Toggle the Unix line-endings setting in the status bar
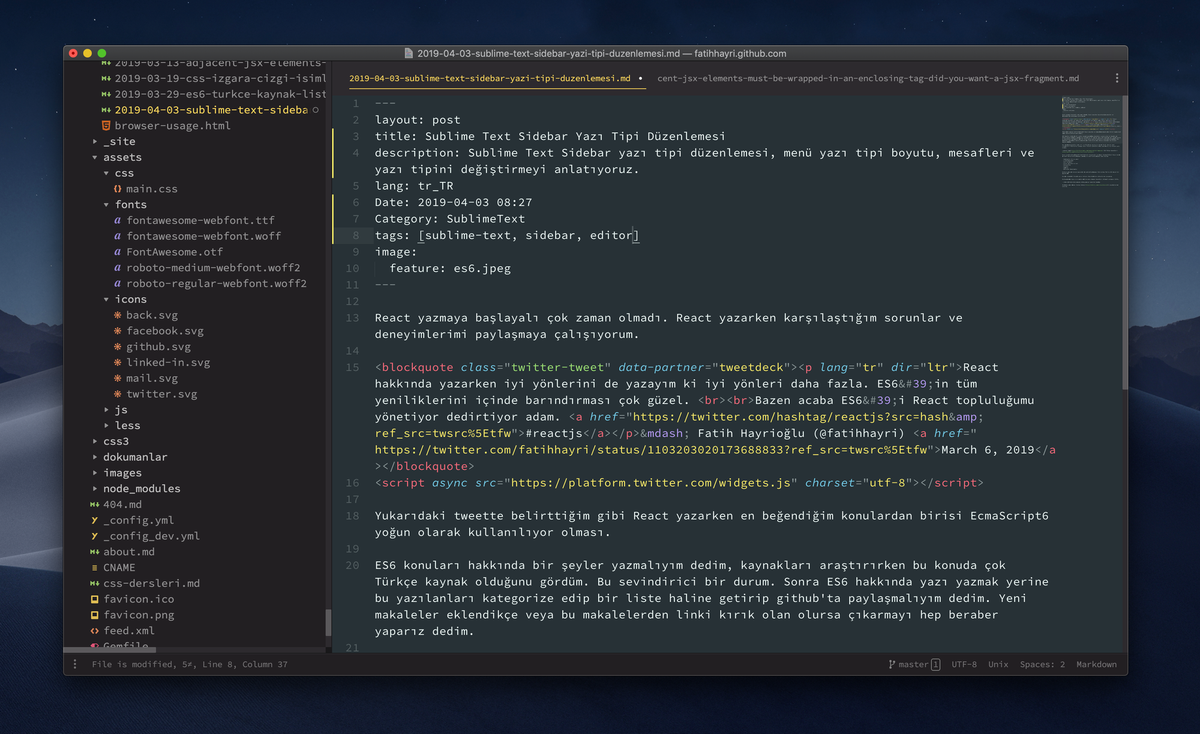The image size is (1200, 734). click(998, 663)
